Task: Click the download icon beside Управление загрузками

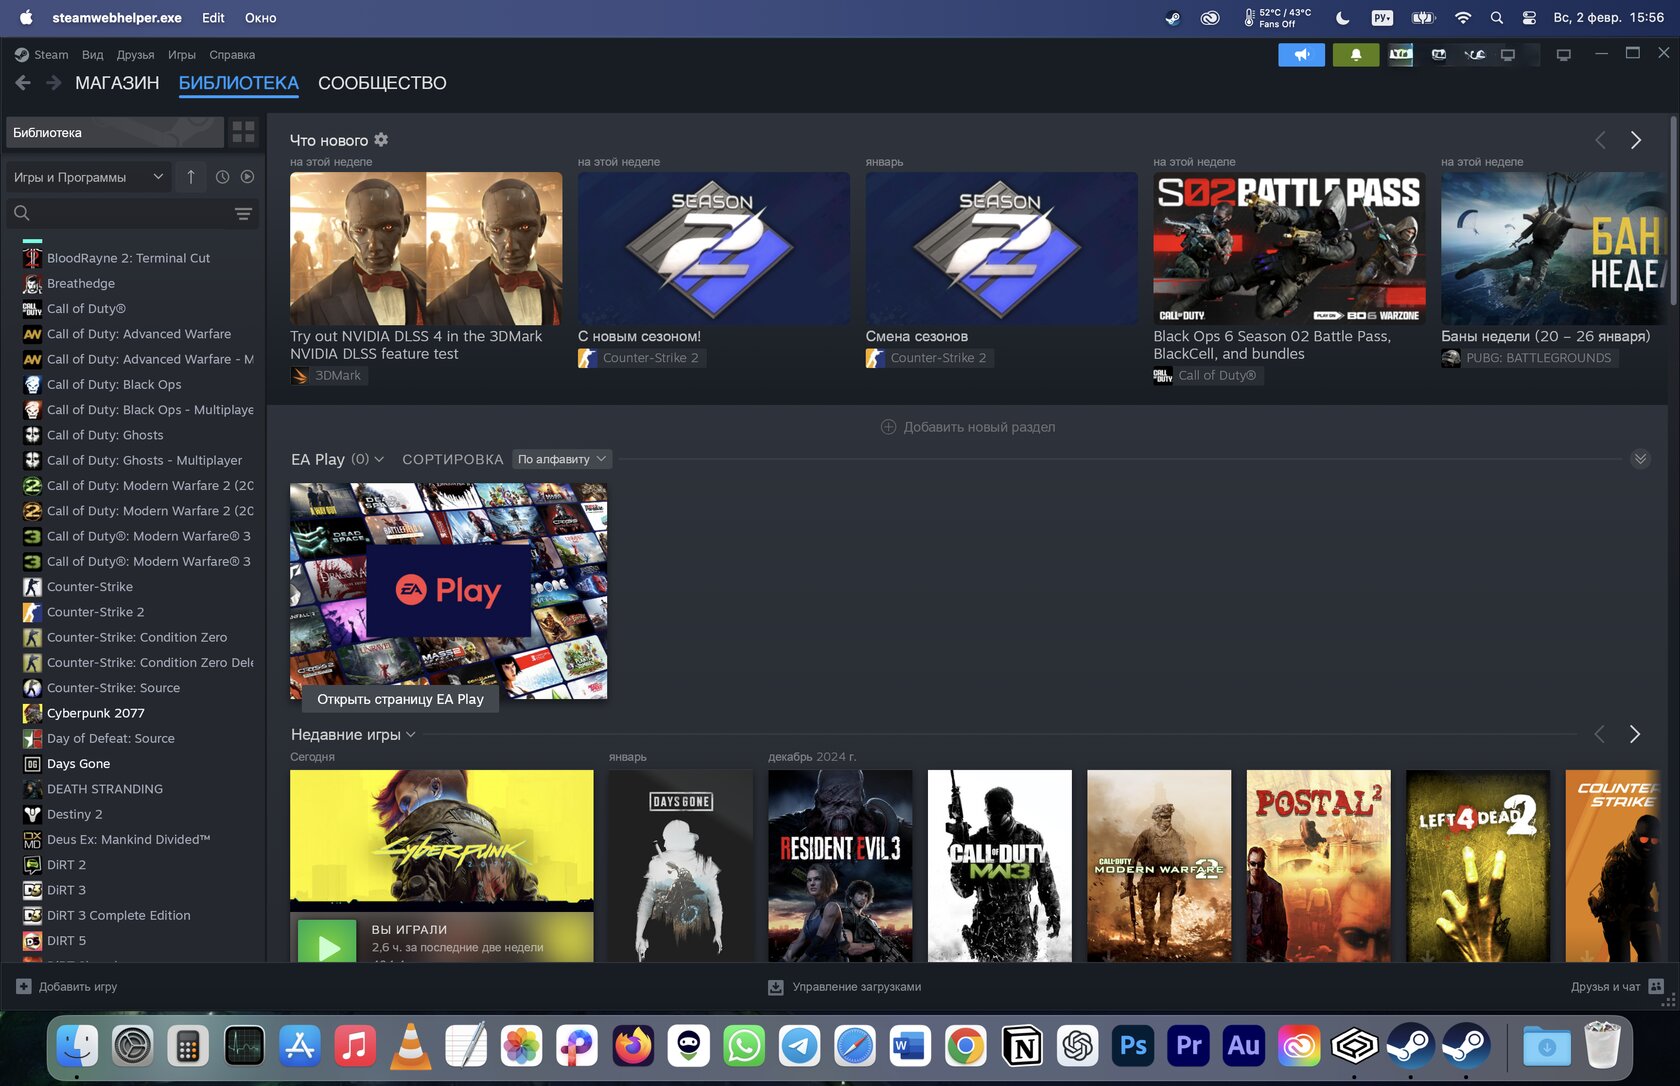Action: 776,987
